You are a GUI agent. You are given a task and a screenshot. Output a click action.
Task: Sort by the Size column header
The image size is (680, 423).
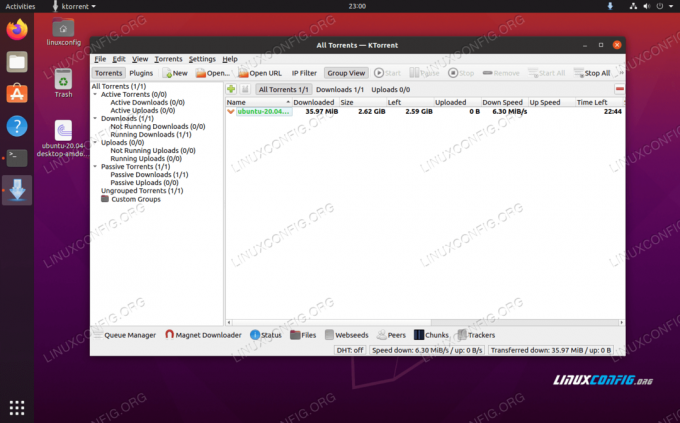(x=363, y=102)
